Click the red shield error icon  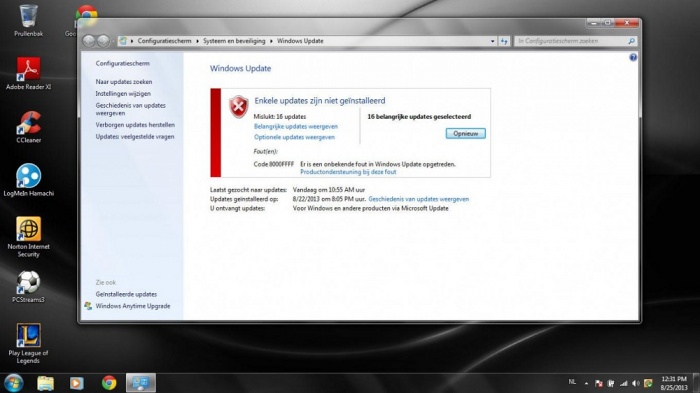(239, 107)
